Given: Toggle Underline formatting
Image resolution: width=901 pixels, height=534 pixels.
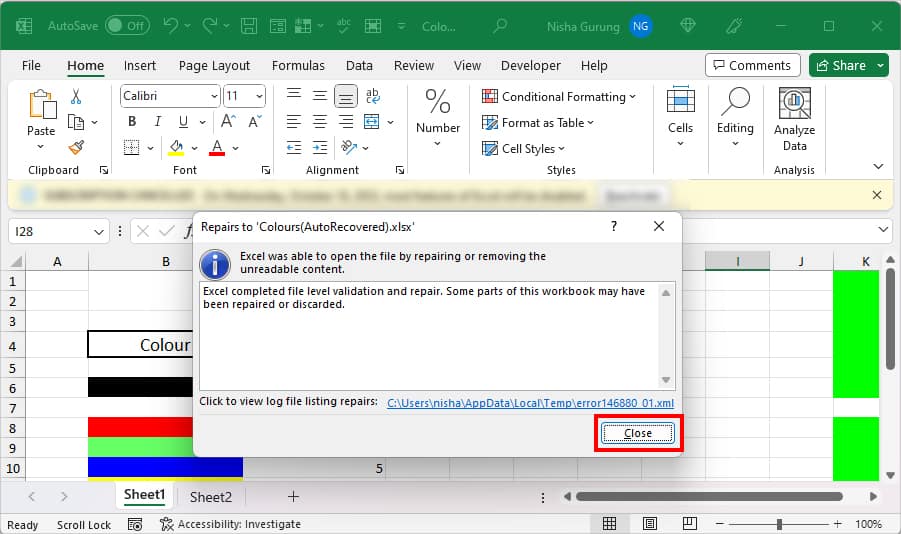Looking at the screenshot, I should click(x=183, y=121).
